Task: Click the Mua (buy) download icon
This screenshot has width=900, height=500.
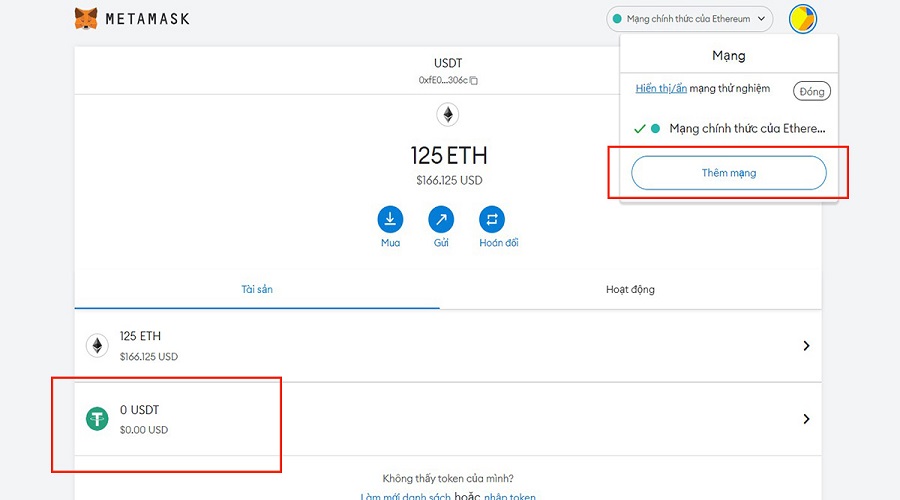Action: (390, 219)
